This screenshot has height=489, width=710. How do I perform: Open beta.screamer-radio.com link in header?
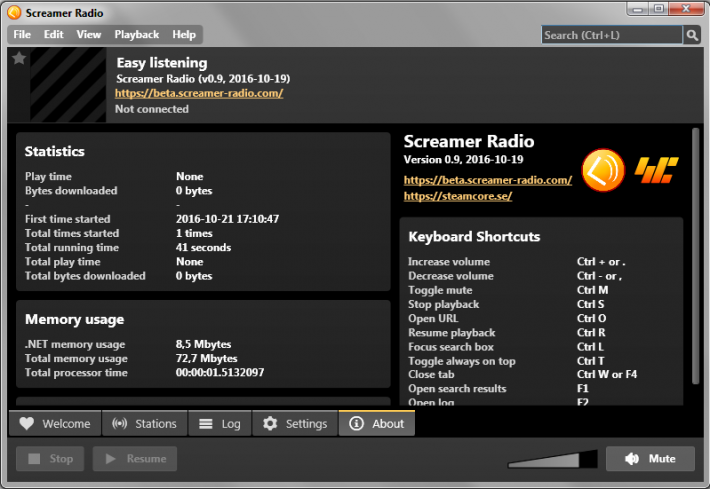[199, 93]
